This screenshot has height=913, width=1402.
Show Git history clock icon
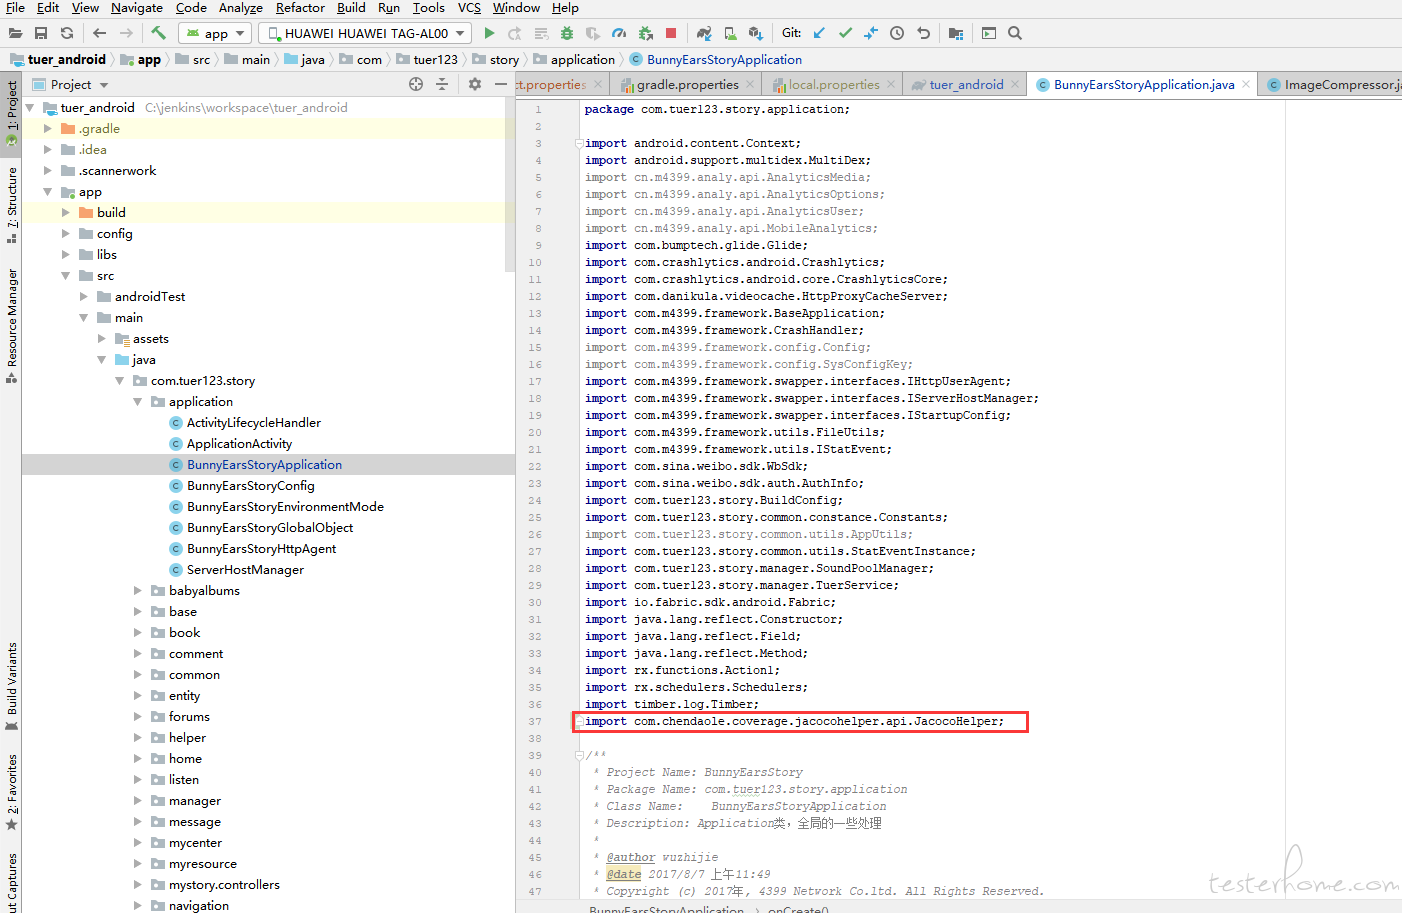(x=897, y=33)
